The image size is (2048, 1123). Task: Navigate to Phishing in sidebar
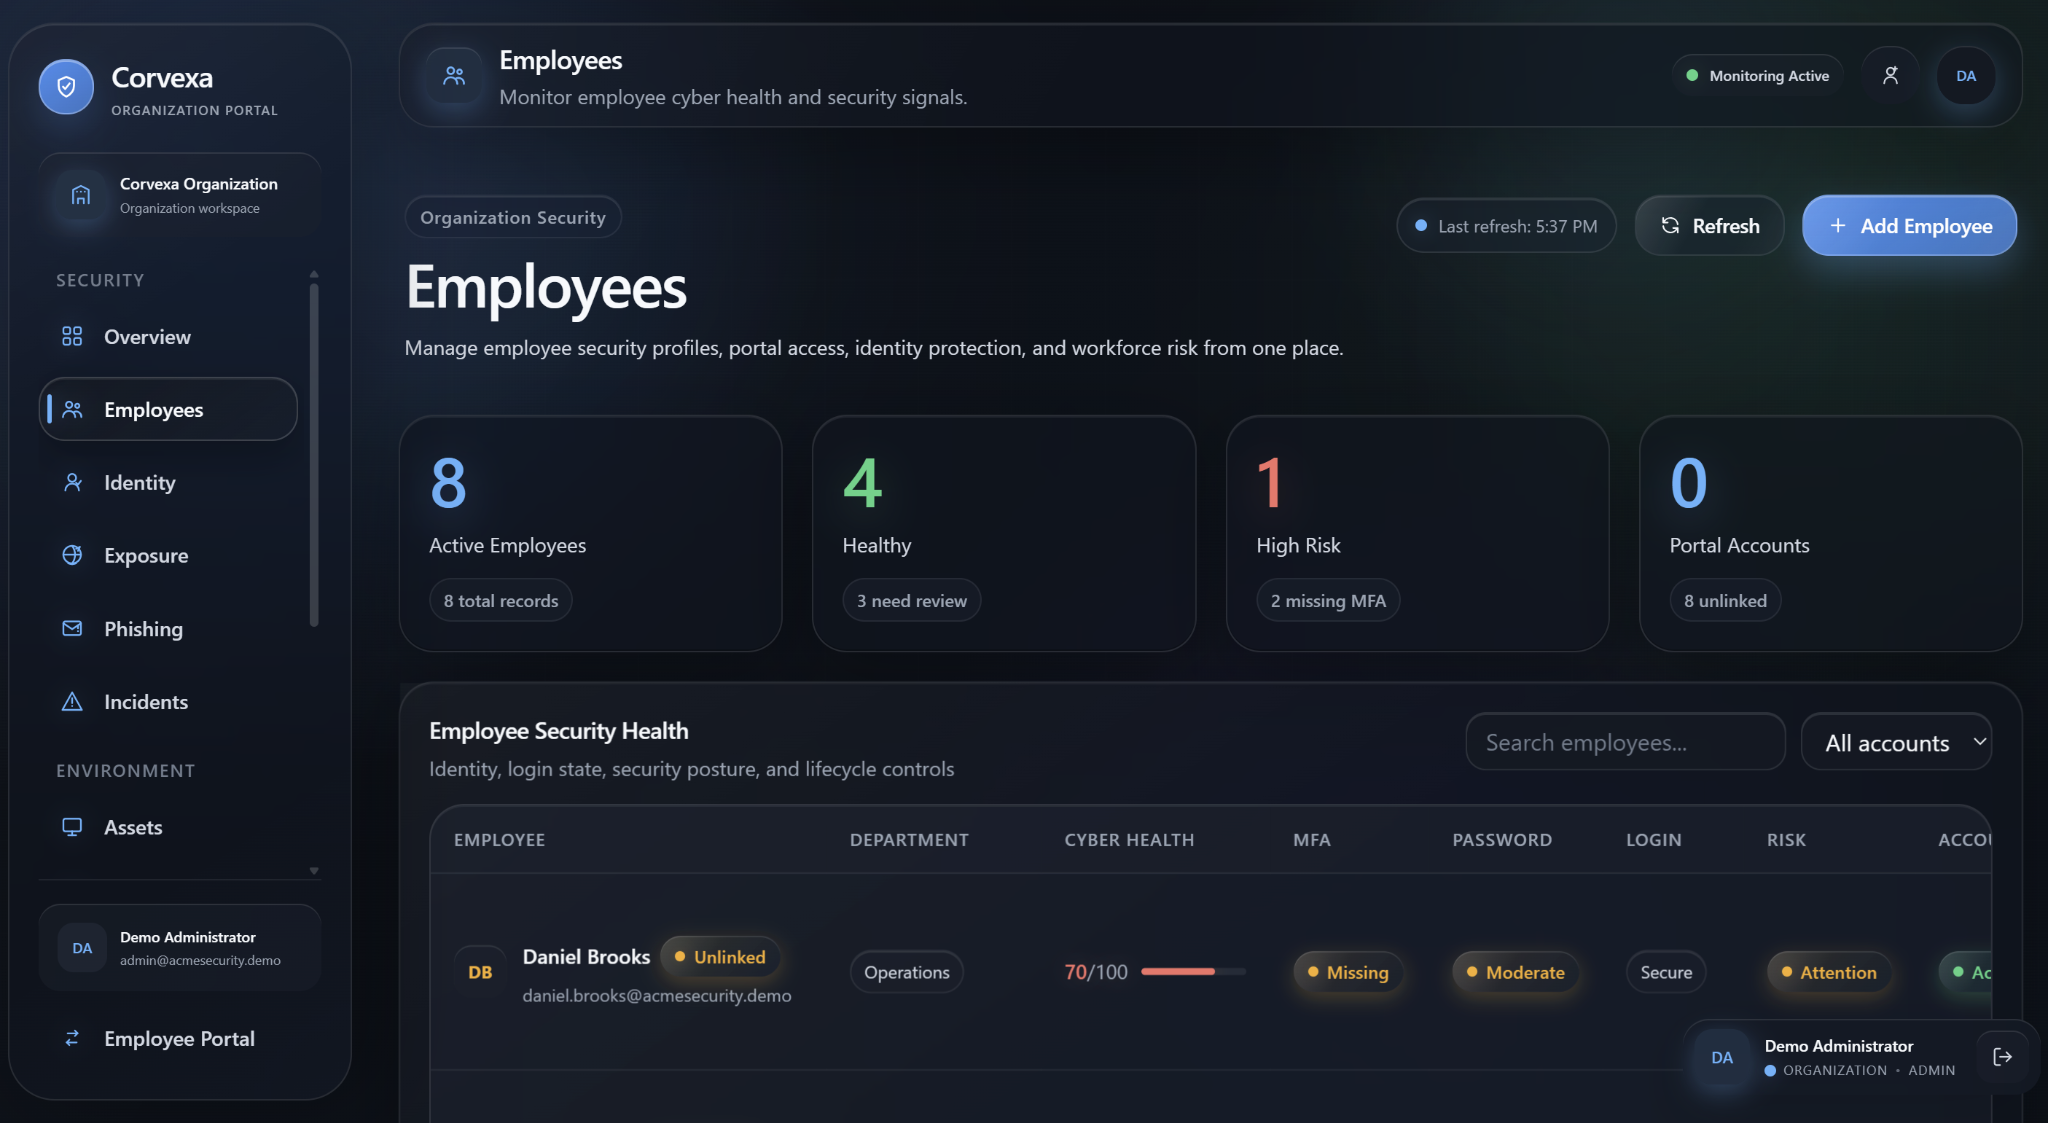168,629
